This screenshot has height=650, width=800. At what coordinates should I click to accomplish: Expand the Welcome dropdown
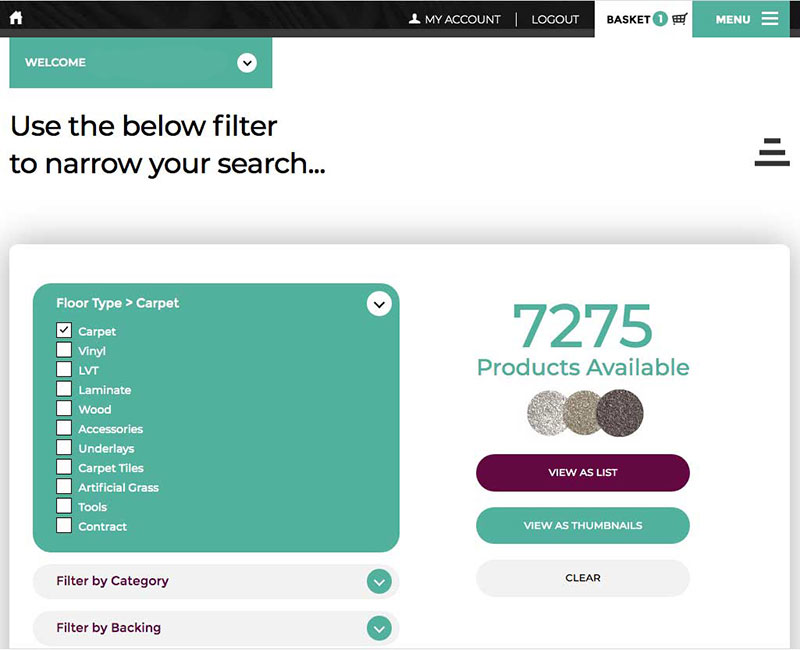247,63
